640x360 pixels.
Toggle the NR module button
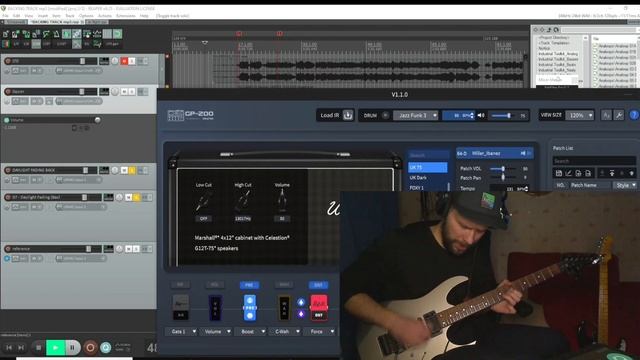pyautogui.click(x=180, y=284)
